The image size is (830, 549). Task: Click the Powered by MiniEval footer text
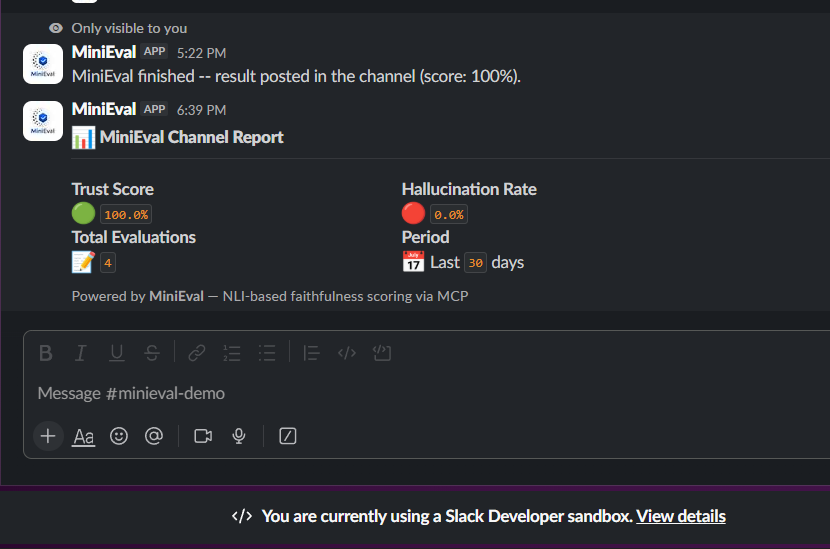point(270,296)
